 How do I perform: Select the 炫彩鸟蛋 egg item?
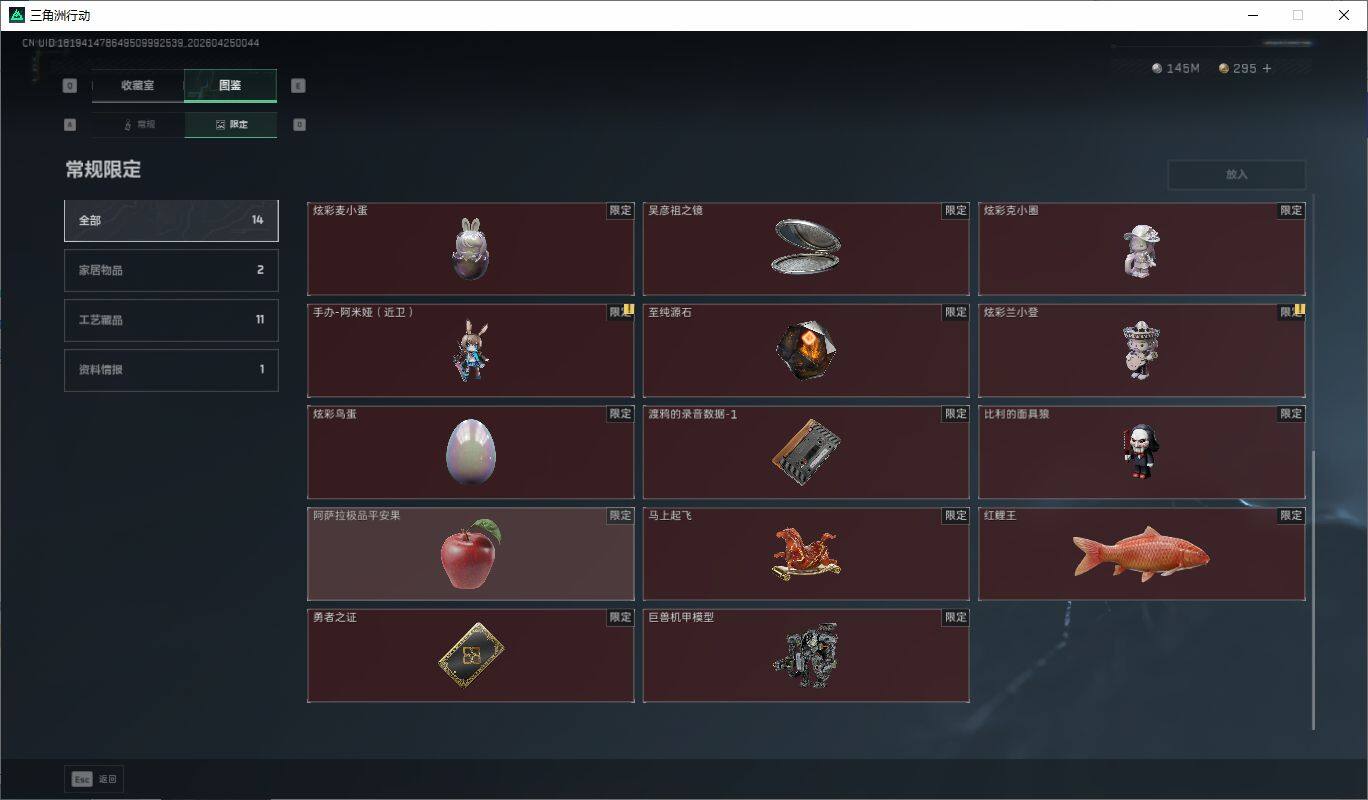(x=471, y=452)
